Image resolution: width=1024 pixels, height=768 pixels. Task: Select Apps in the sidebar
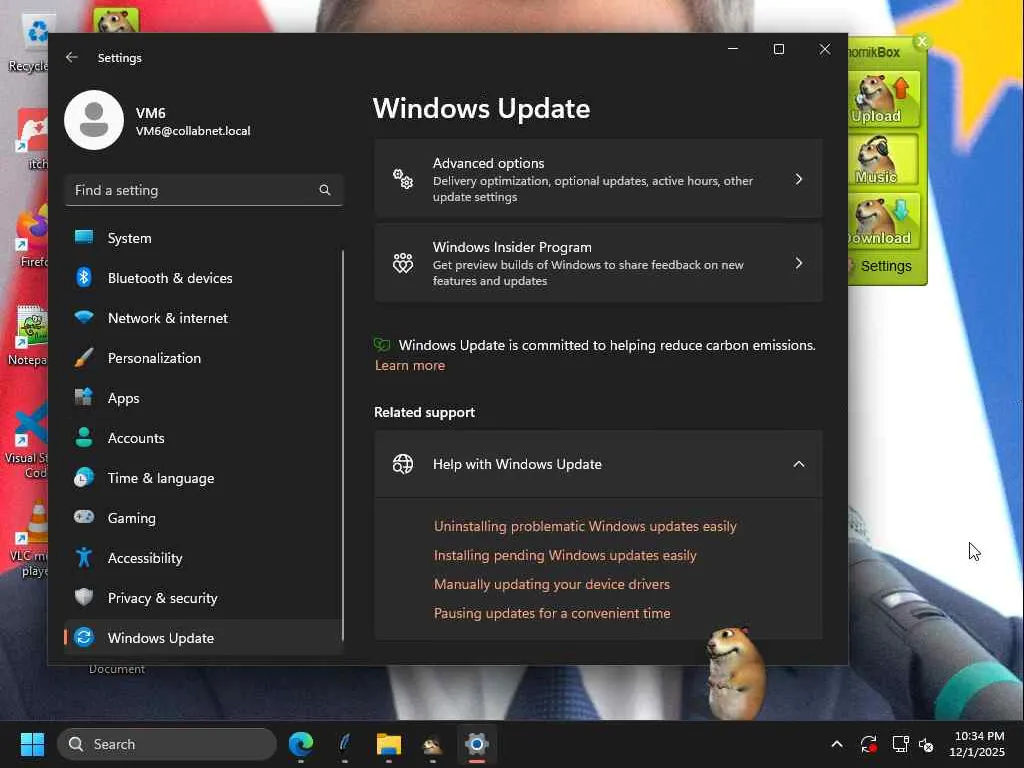point(204,398)
